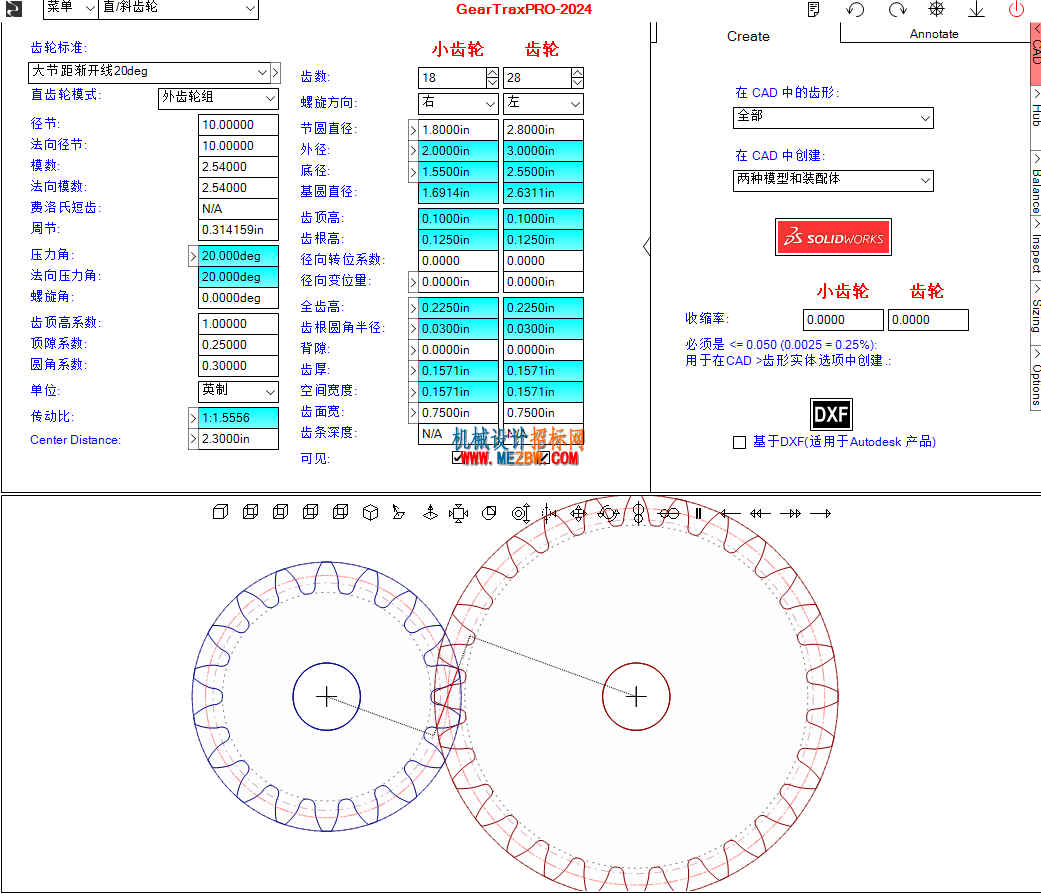Open the Inspect side tab
Viewport: 1041px width, 894px height.
(1036, 247)
